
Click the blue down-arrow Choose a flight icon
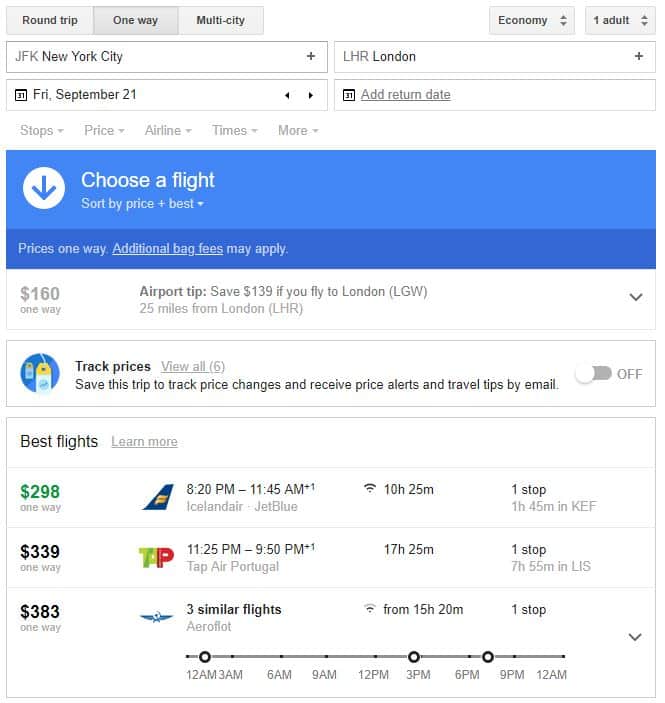coord(44,189)
